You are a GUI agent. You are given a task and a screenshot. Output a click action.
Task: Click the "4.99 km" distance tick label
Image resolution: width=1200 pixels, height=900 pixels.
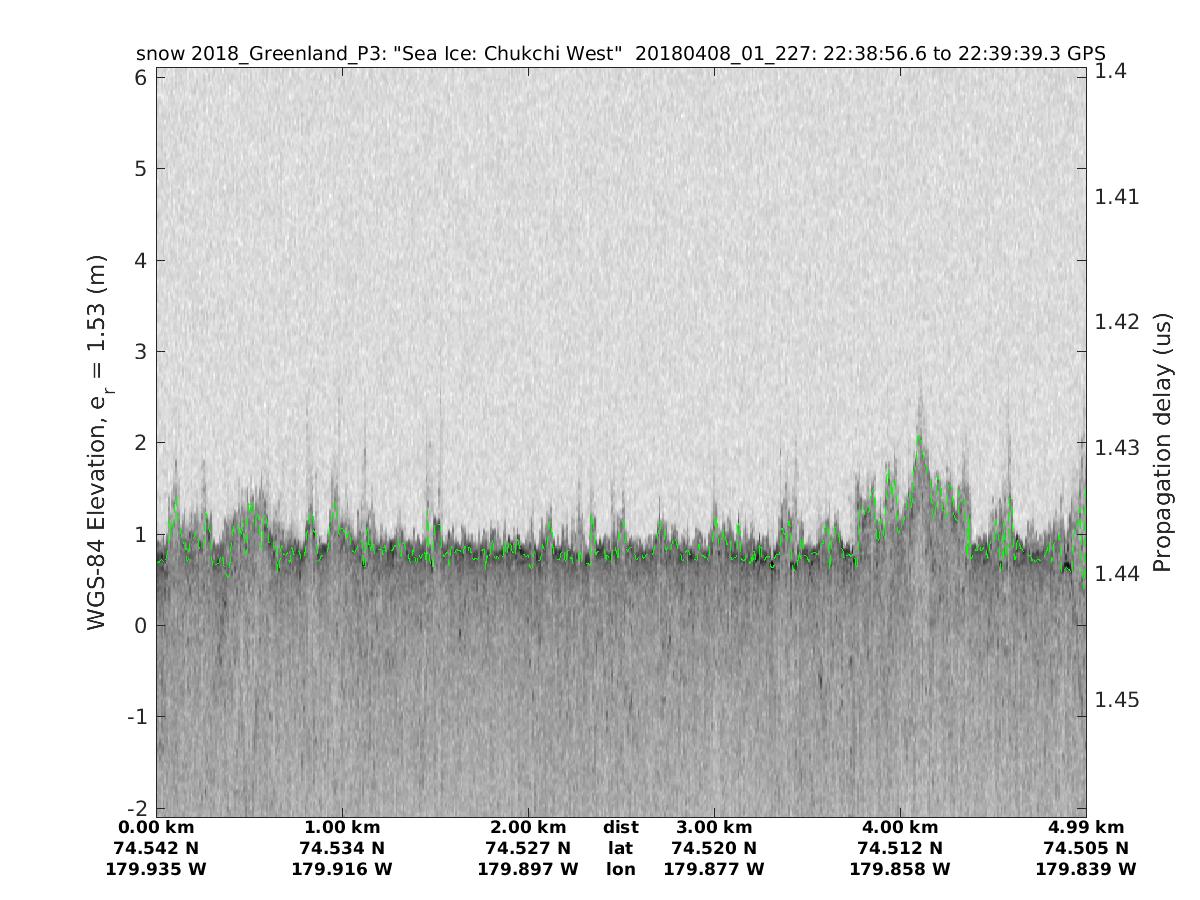pyautogui.click(x=1086, y=827)
